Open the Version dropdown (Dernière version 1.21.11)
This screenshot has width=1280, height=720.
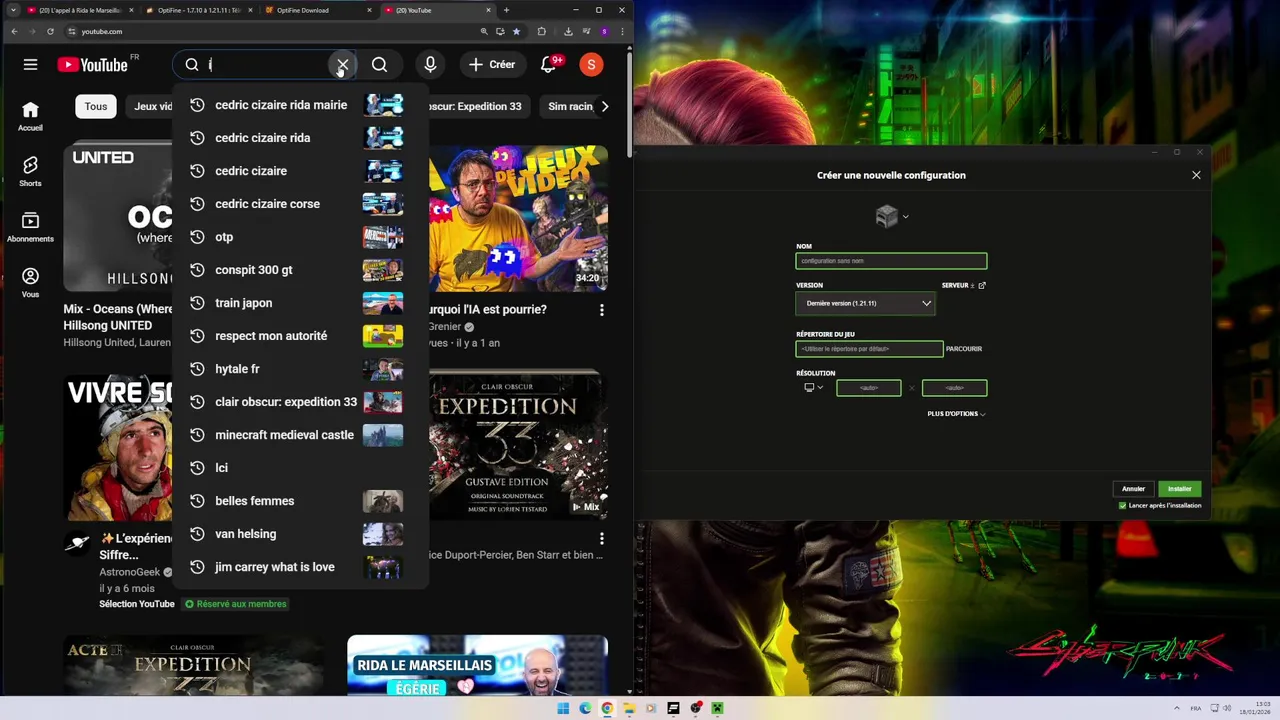[865, 303]
